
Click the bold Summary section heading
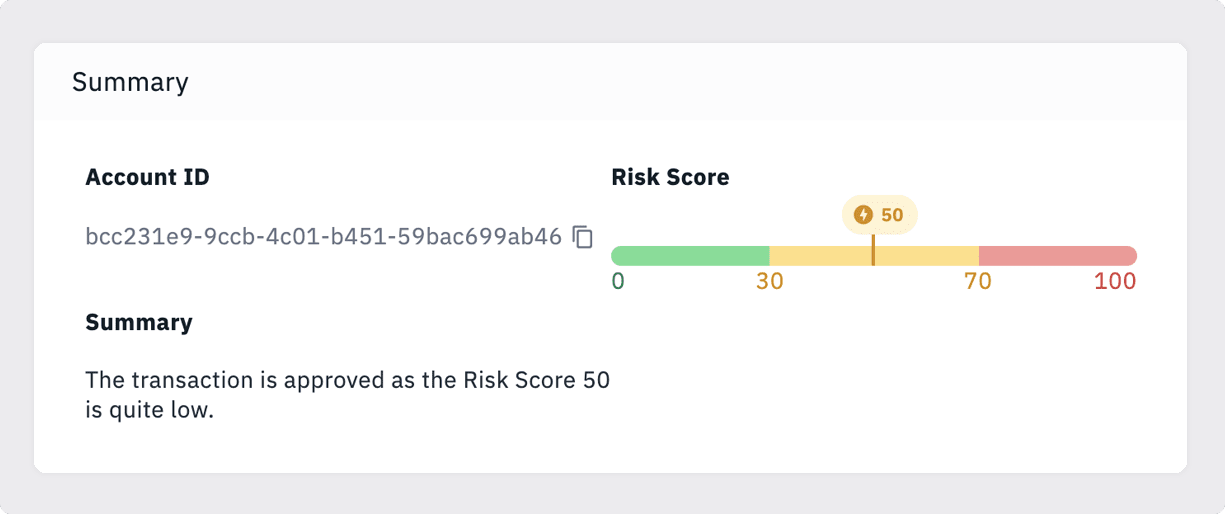pos(139,323)
